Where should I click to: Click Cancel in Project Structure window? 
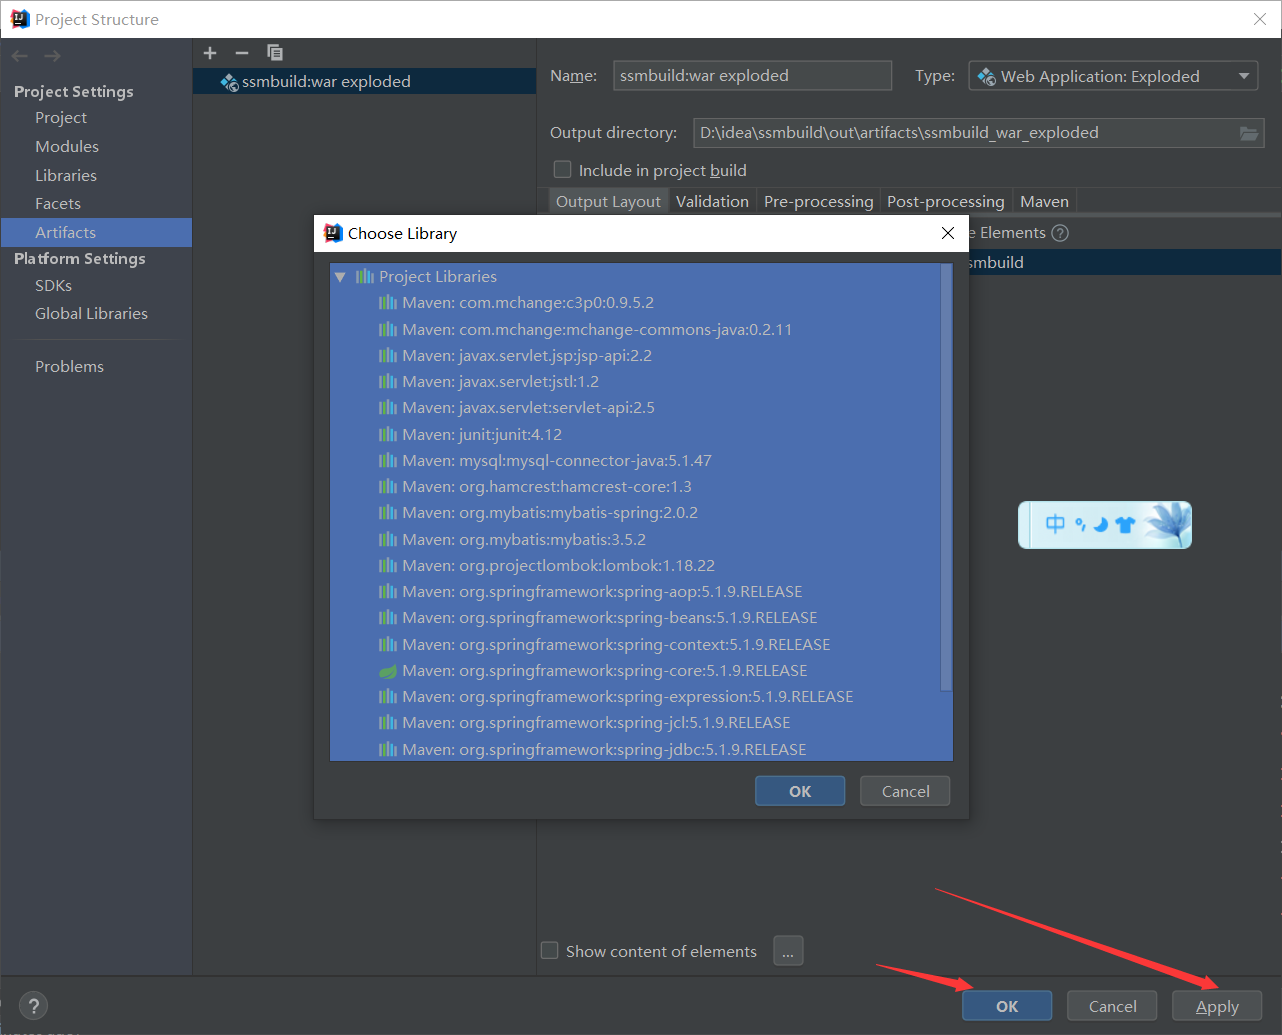[x=1112, y=1006]
